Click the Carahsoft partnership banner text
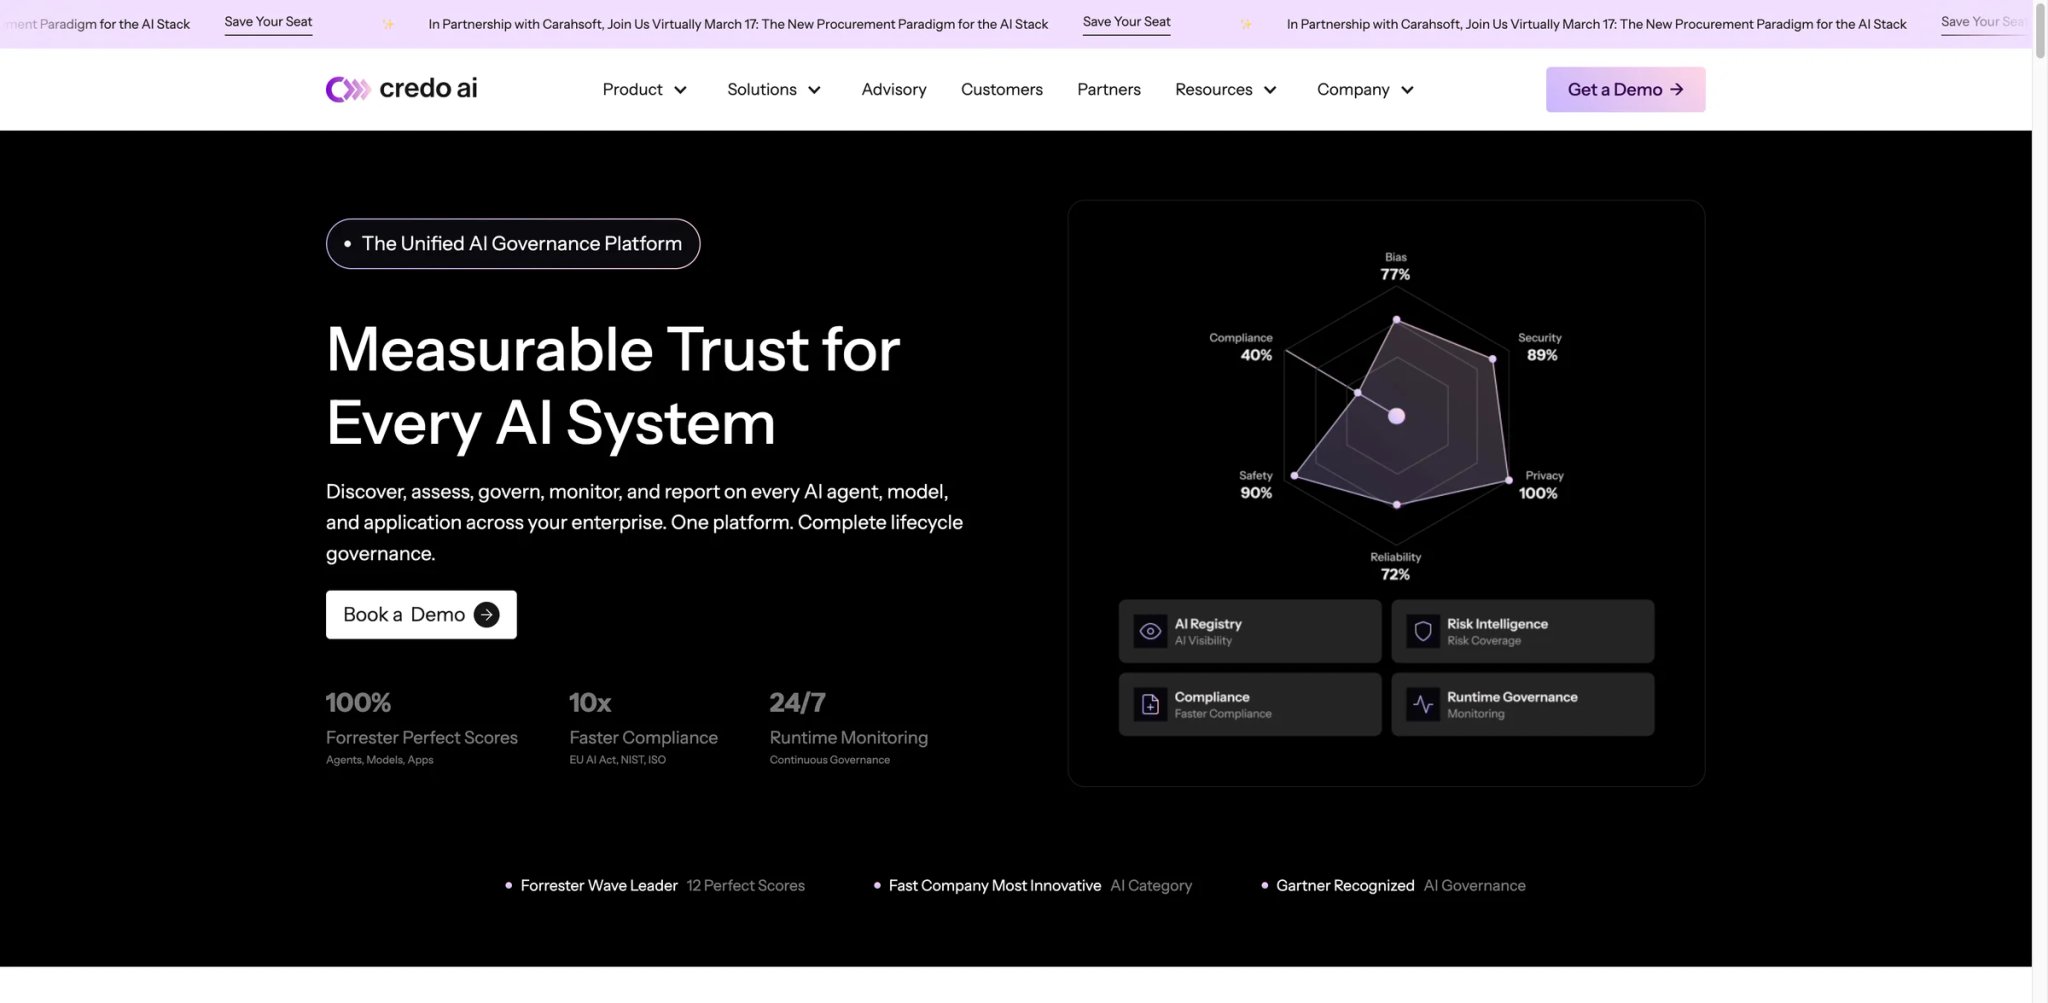The image size is (2048, 1003). [738, 24]
